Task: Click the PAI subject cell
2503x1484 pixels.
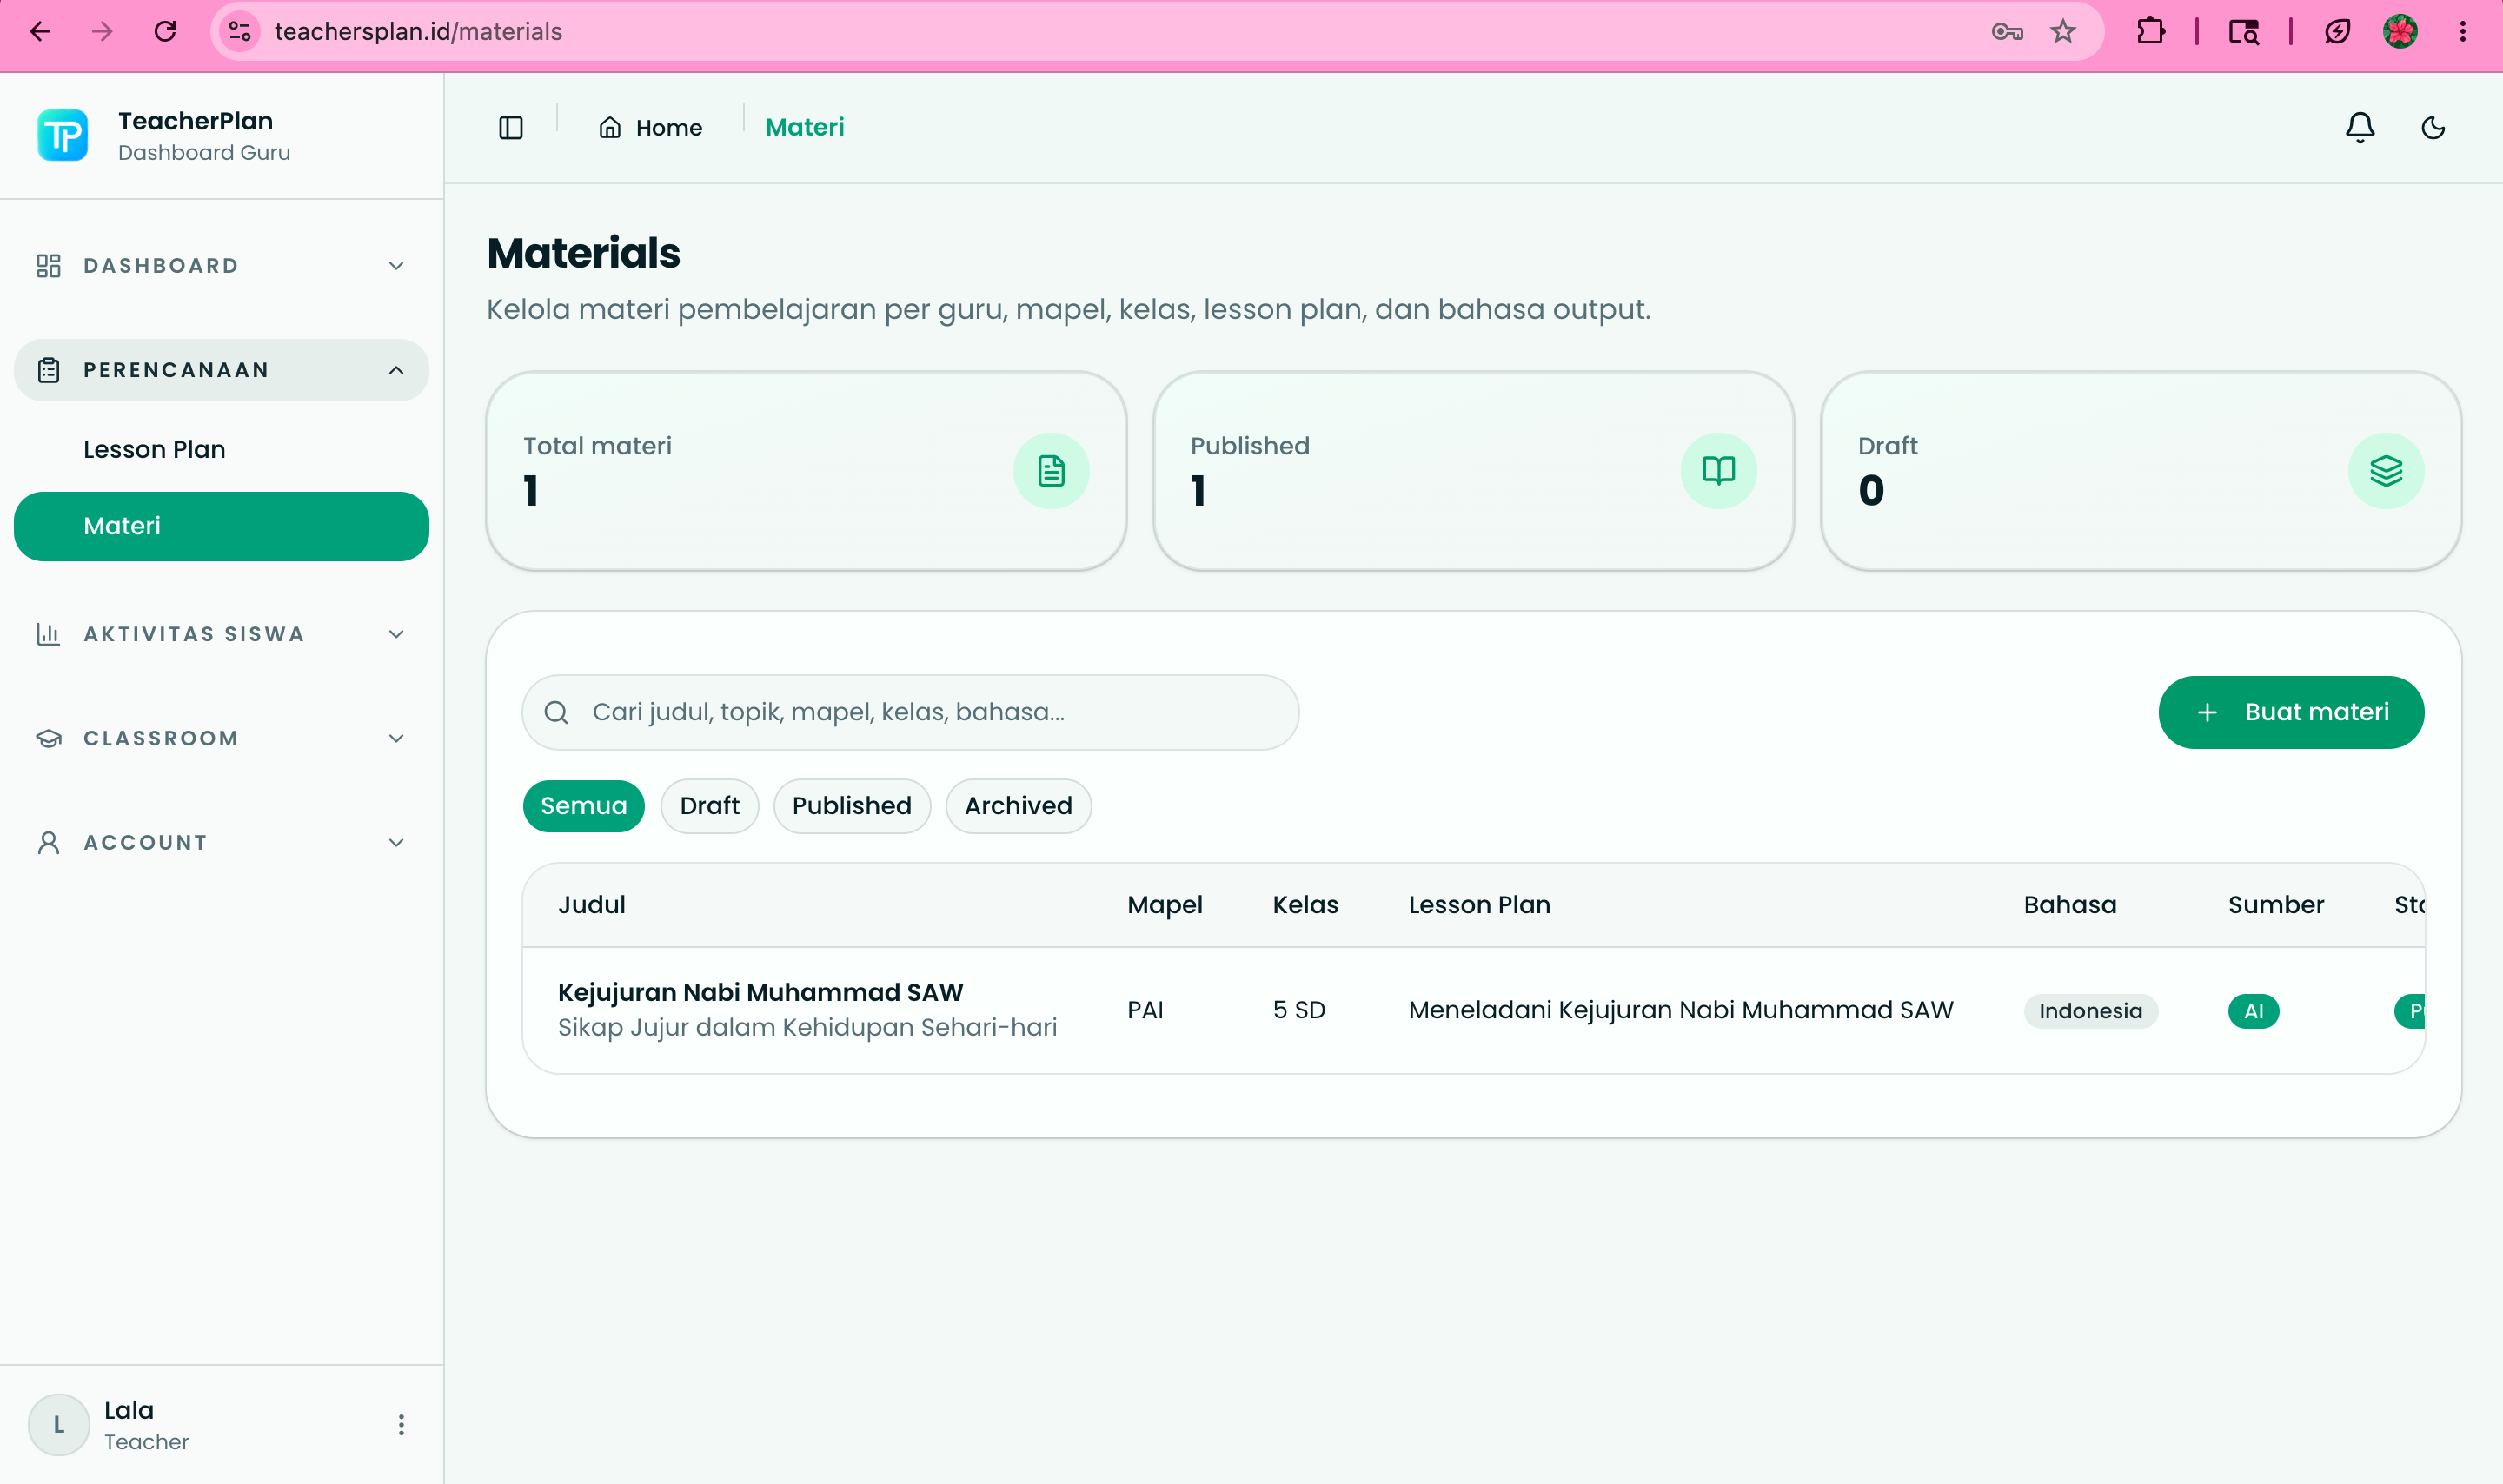Action: click(x=1145, y=1010)
